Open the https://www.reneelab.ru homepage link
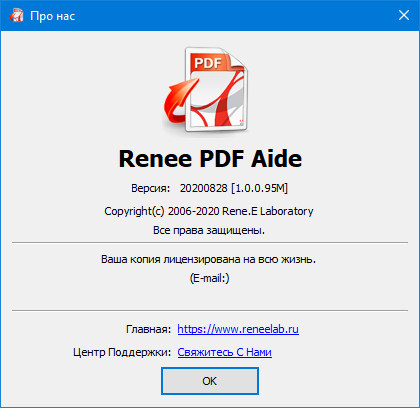This screenshot has height=408, width=420. point(238,329)
